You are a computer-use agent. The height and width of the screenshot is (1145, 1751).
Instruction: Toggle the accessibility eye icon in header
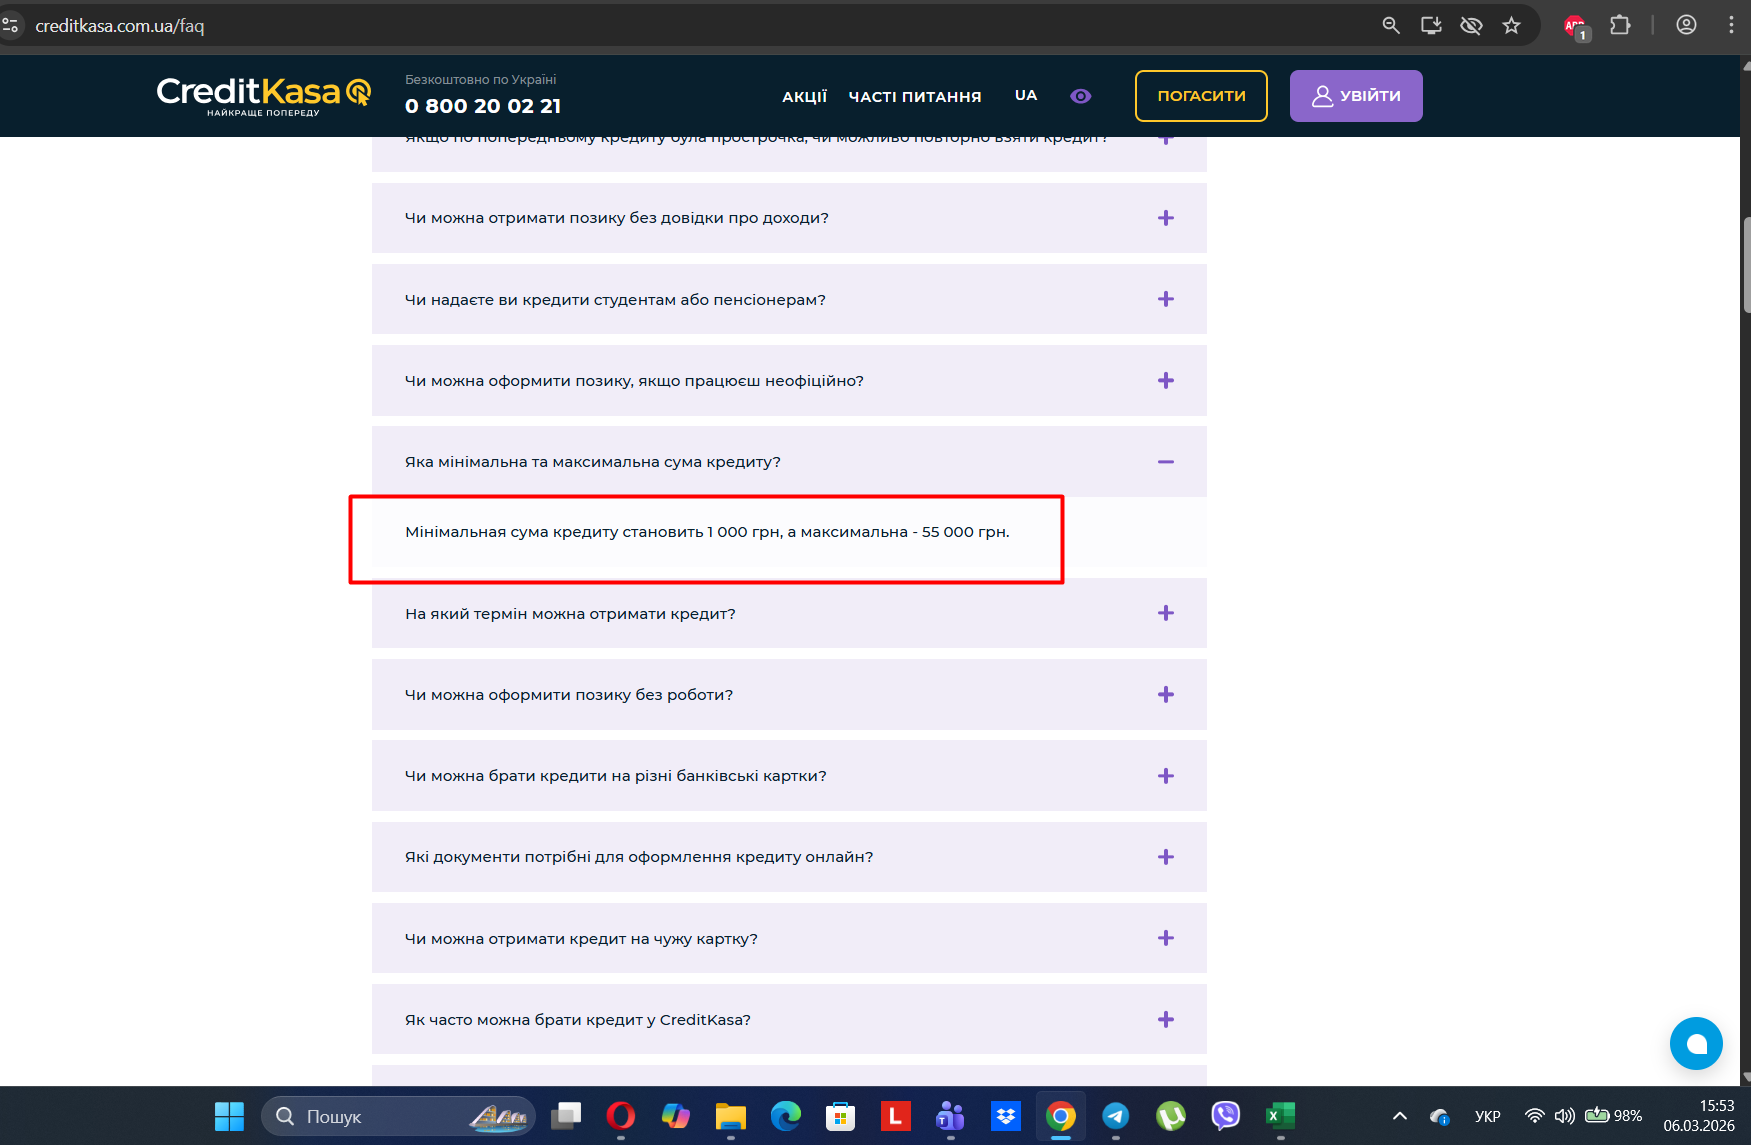pos(1080,96)
